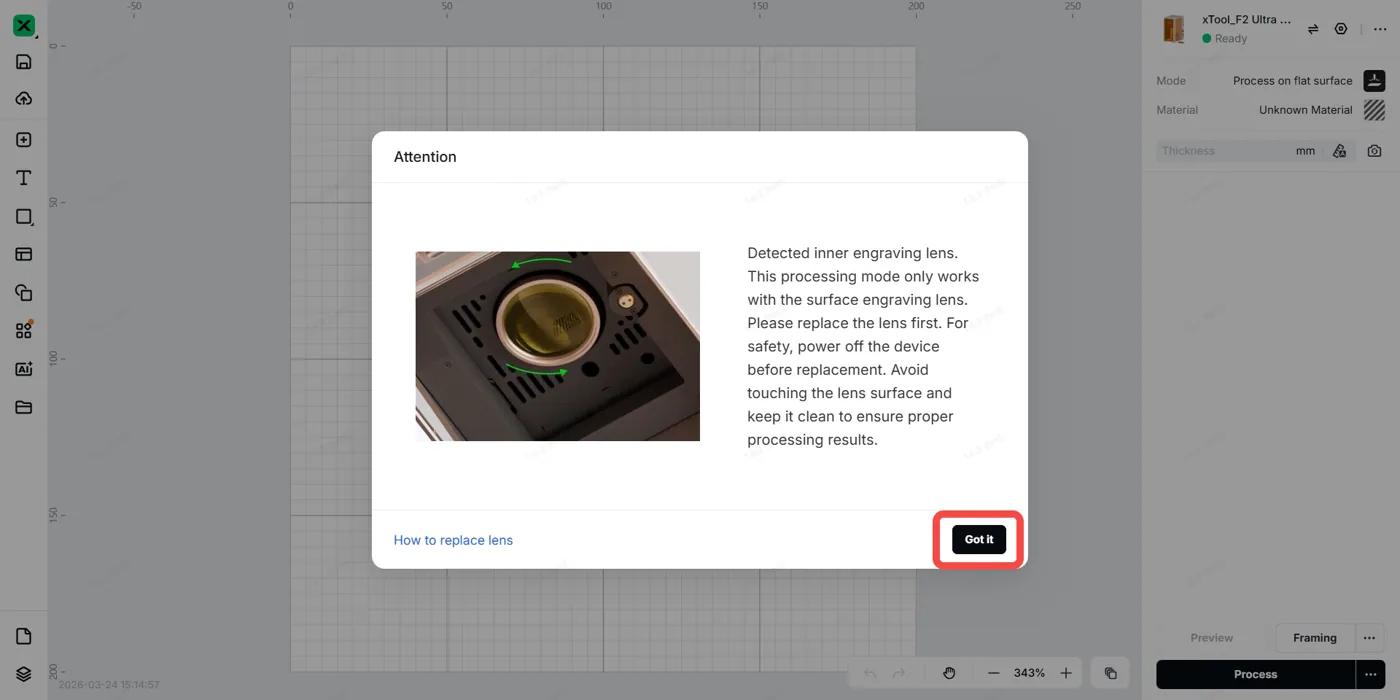Toggle the hand pan tool
Viewport: 1400px width, 700px height.
(x=949, y=673)
